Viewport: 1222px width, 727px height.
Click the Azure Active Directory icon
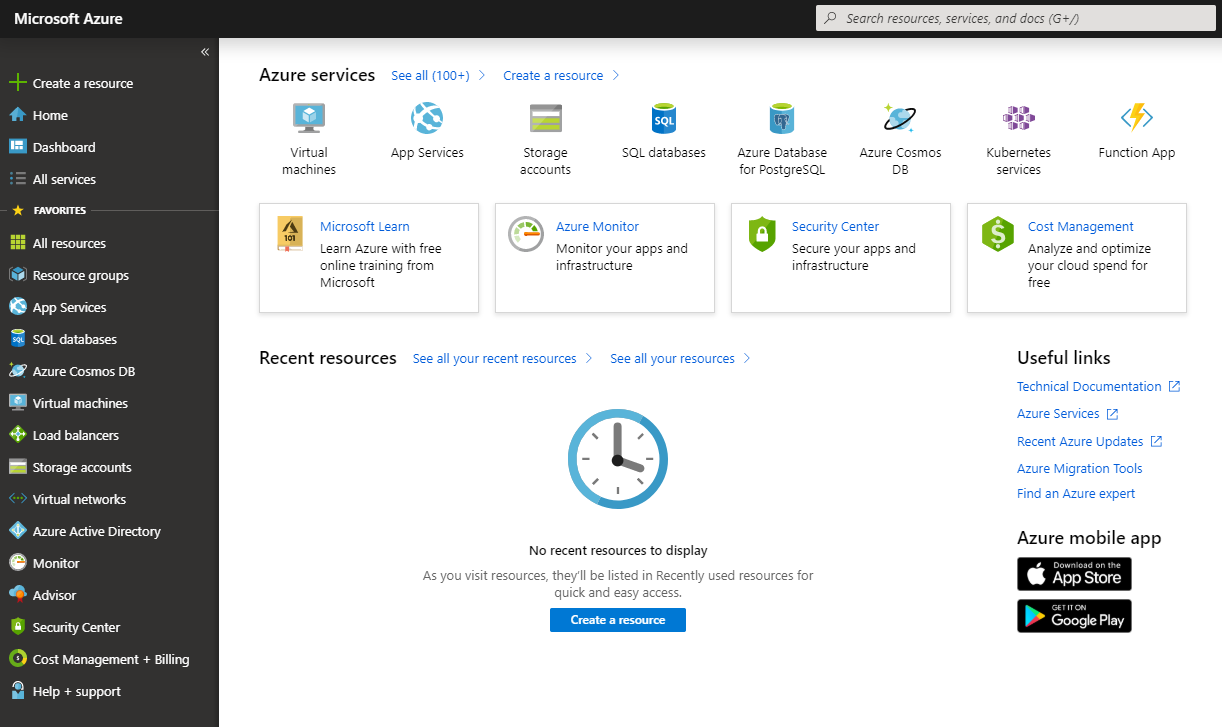click(17, 531)
